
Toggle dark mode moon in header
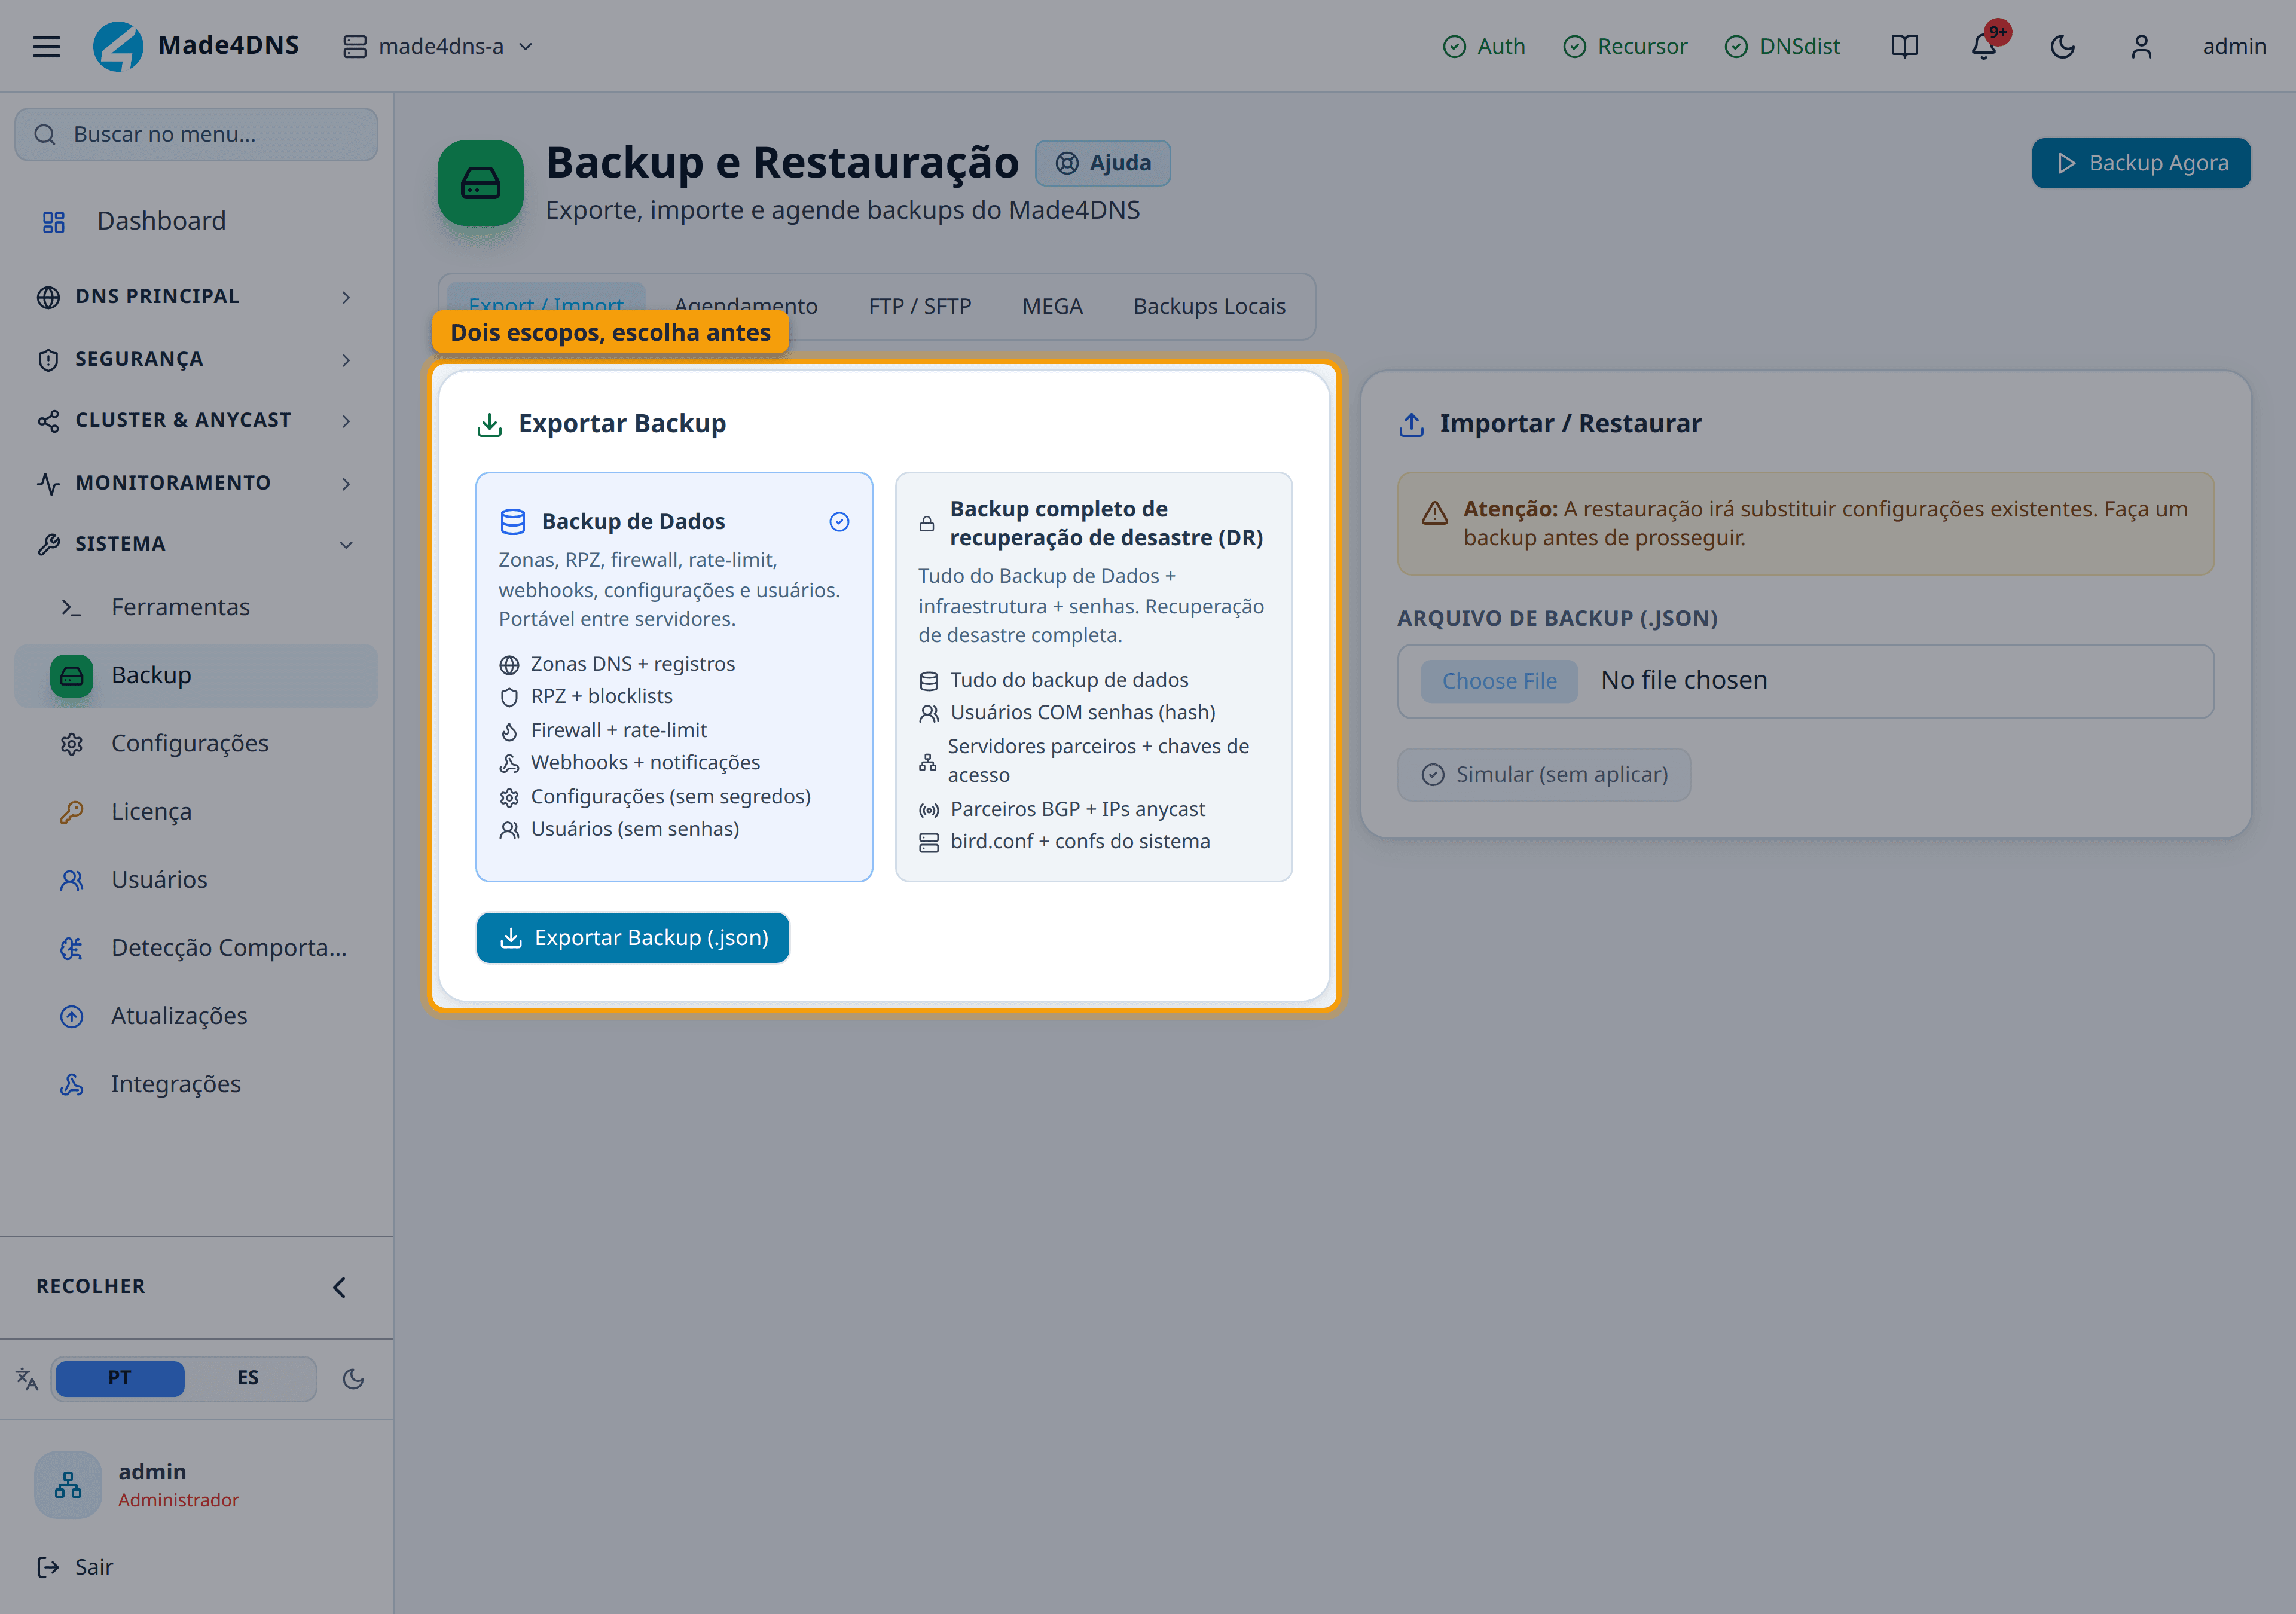[x=2062, y=46]
